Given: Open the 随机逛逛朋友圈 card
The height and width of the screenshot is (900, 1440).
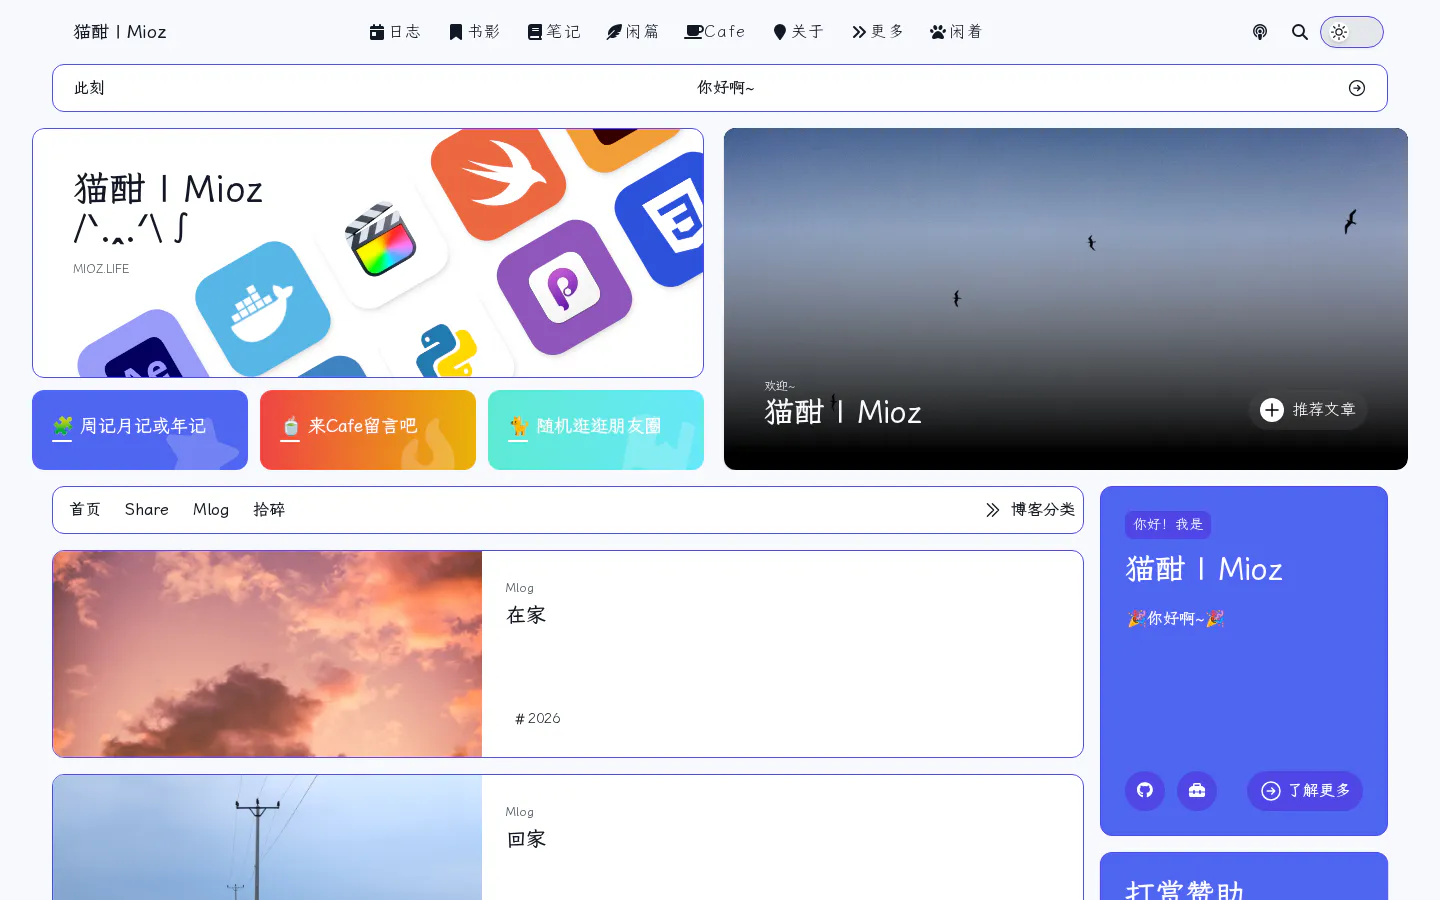Looking at the screenshot, I should click(x=596, y=430).
